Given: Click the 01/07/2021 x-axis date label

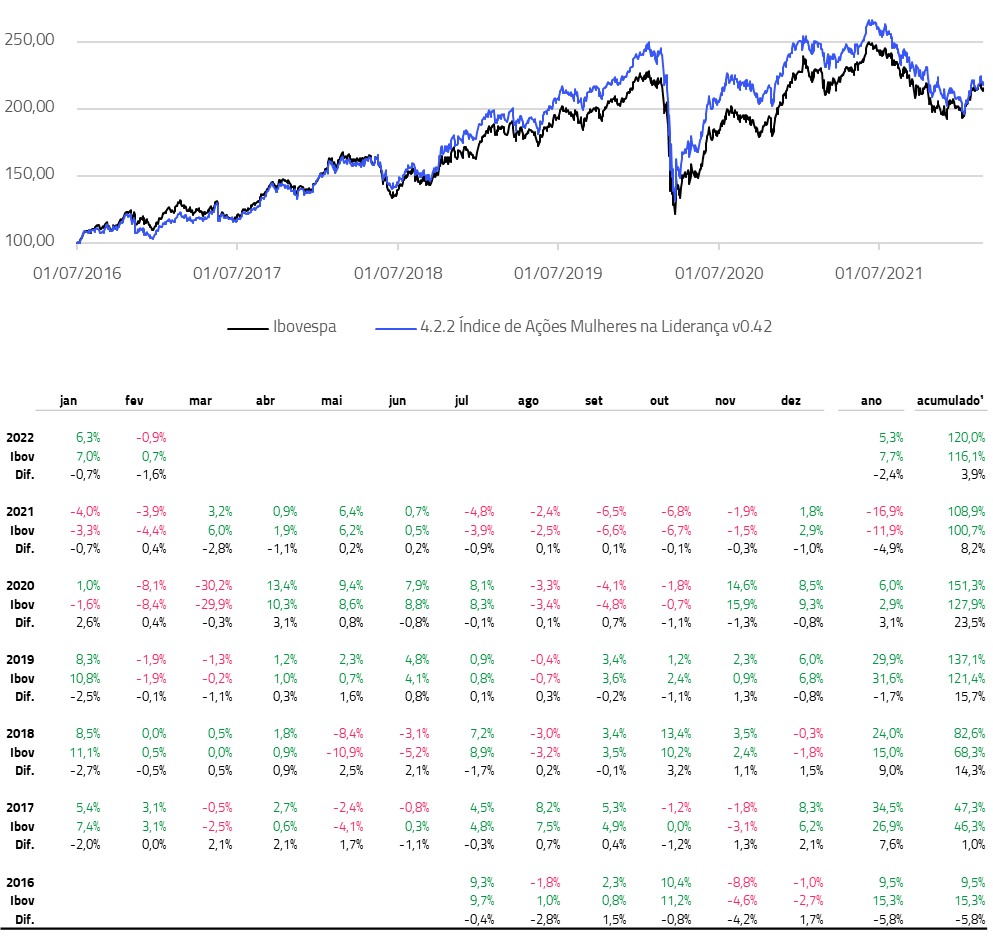Looking at the screenshot, I should click(x=878, y=272).
